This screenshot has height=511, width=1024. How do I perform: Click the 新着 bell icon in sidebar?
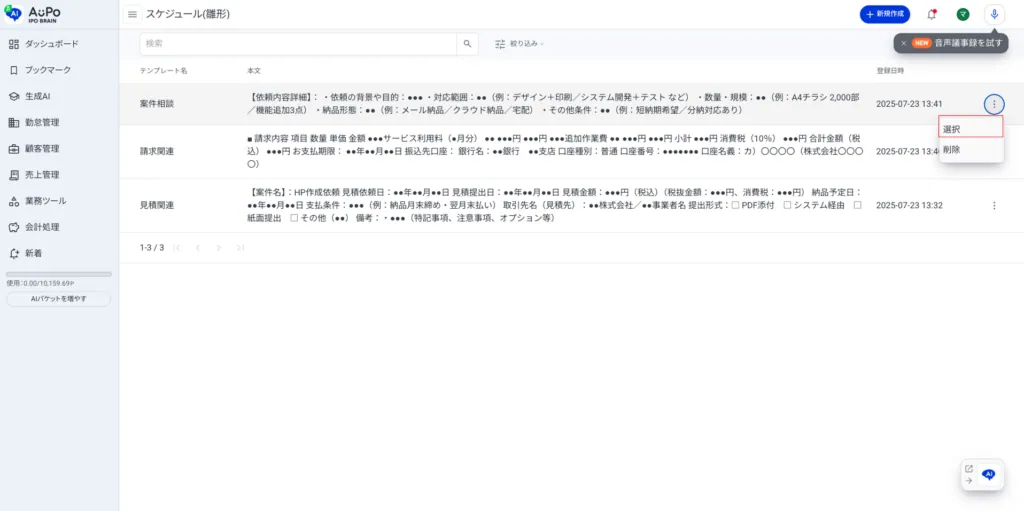[14, 254]
